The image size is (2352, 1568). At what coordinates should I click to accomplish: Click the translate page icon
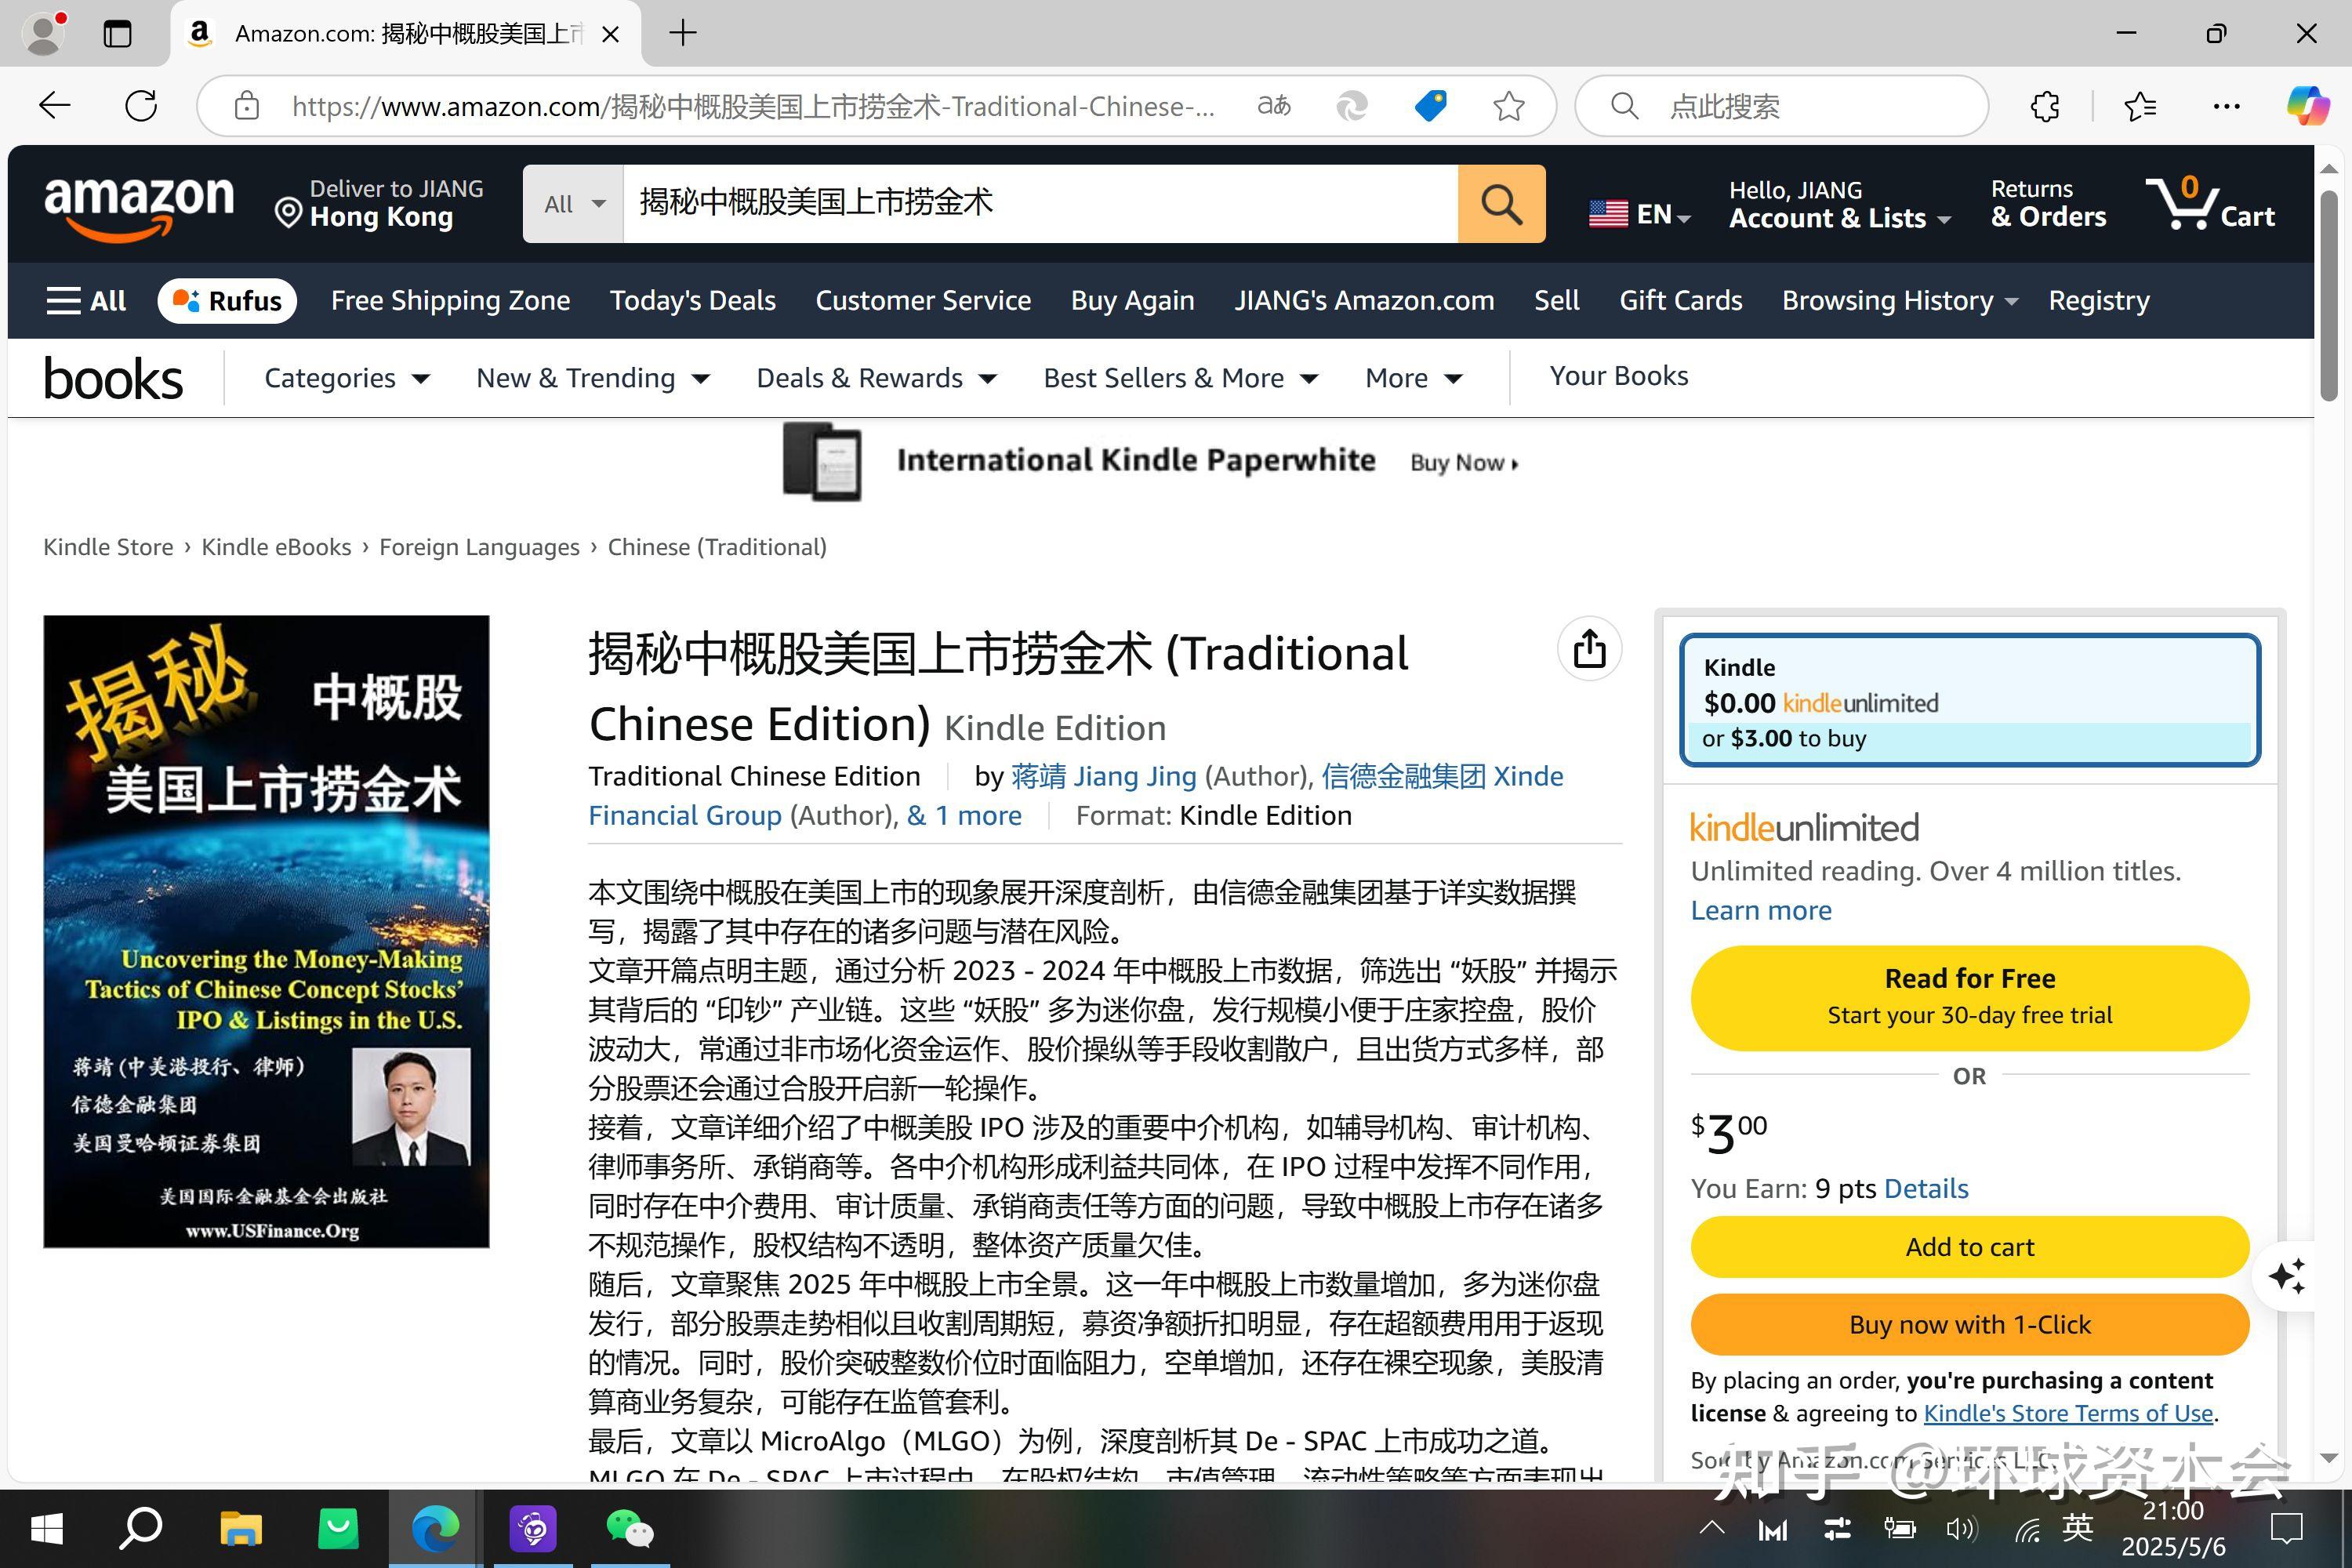coord(1273,106)
